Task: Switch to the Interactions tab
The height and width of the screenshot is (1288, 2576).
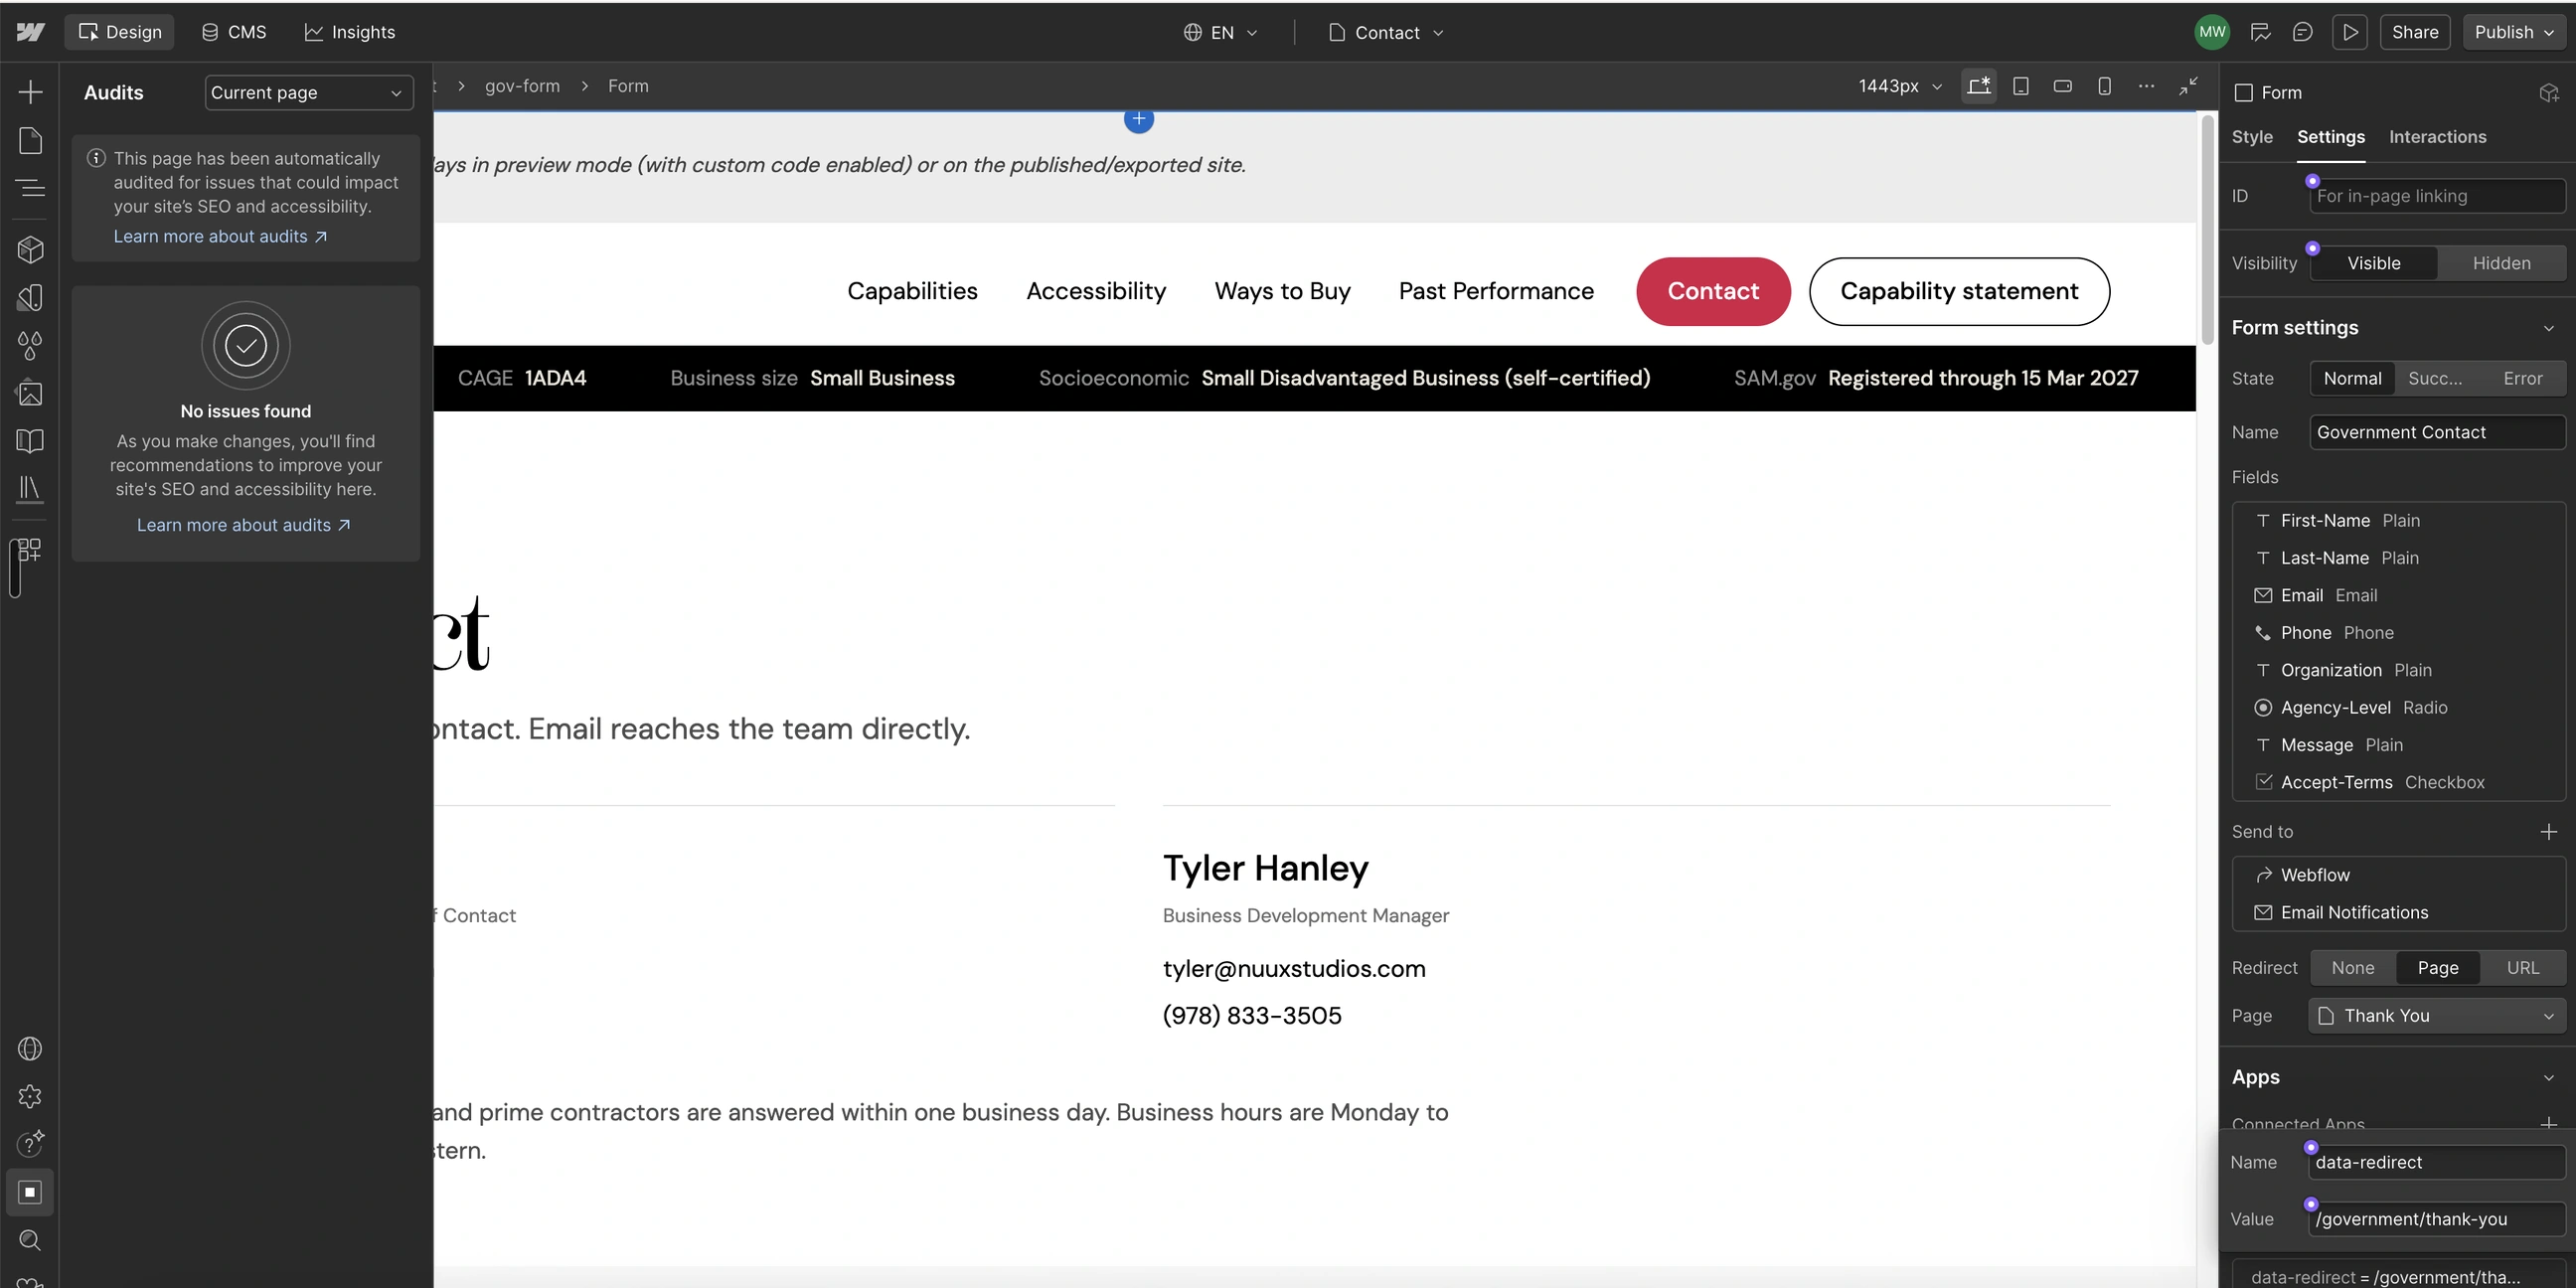Action: coord(2437,137)
